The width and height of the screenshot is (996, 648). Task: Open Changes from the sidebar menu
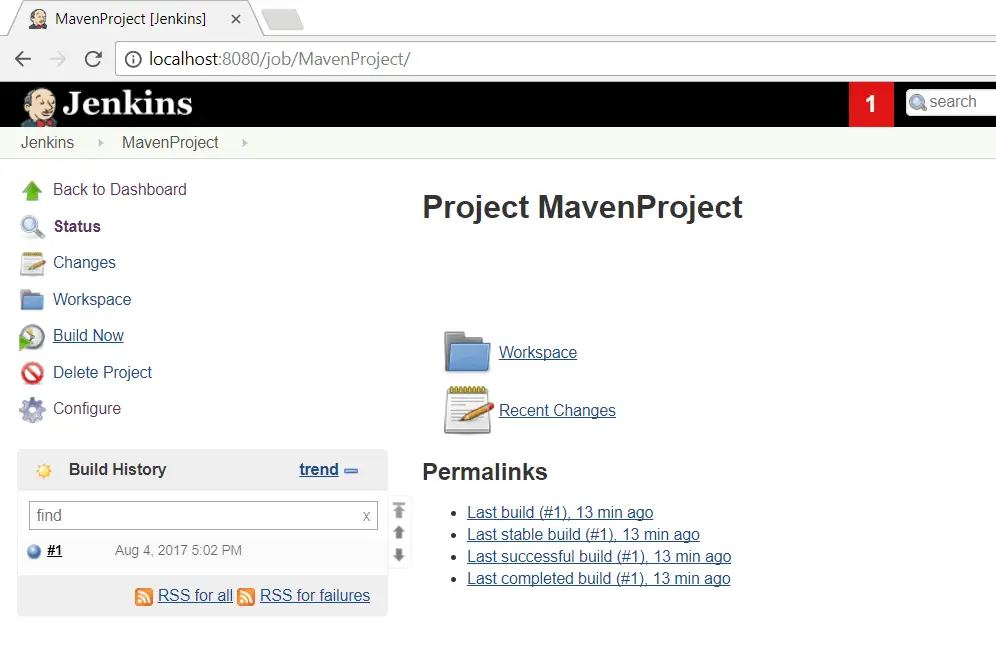pyautogui.click(x=84, y=263)
